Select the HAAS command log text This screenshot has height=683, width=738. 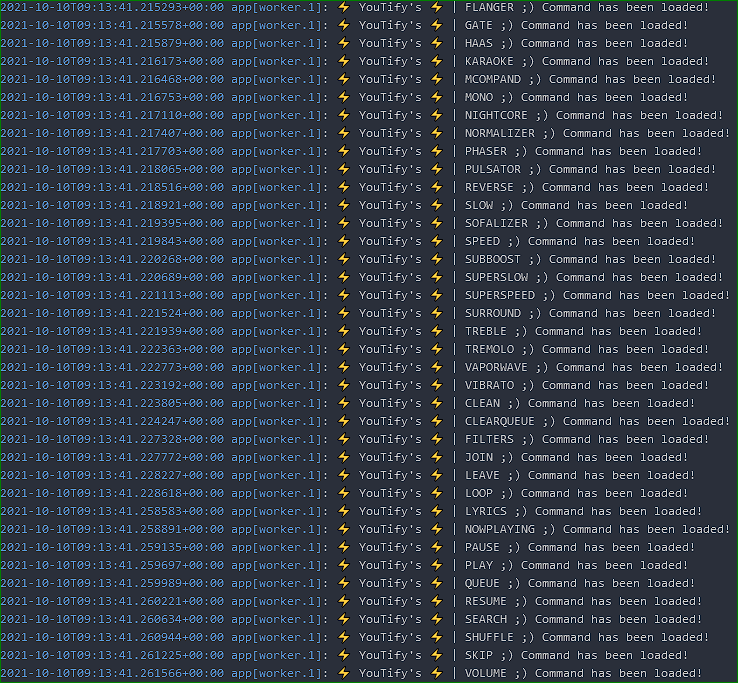576,43
